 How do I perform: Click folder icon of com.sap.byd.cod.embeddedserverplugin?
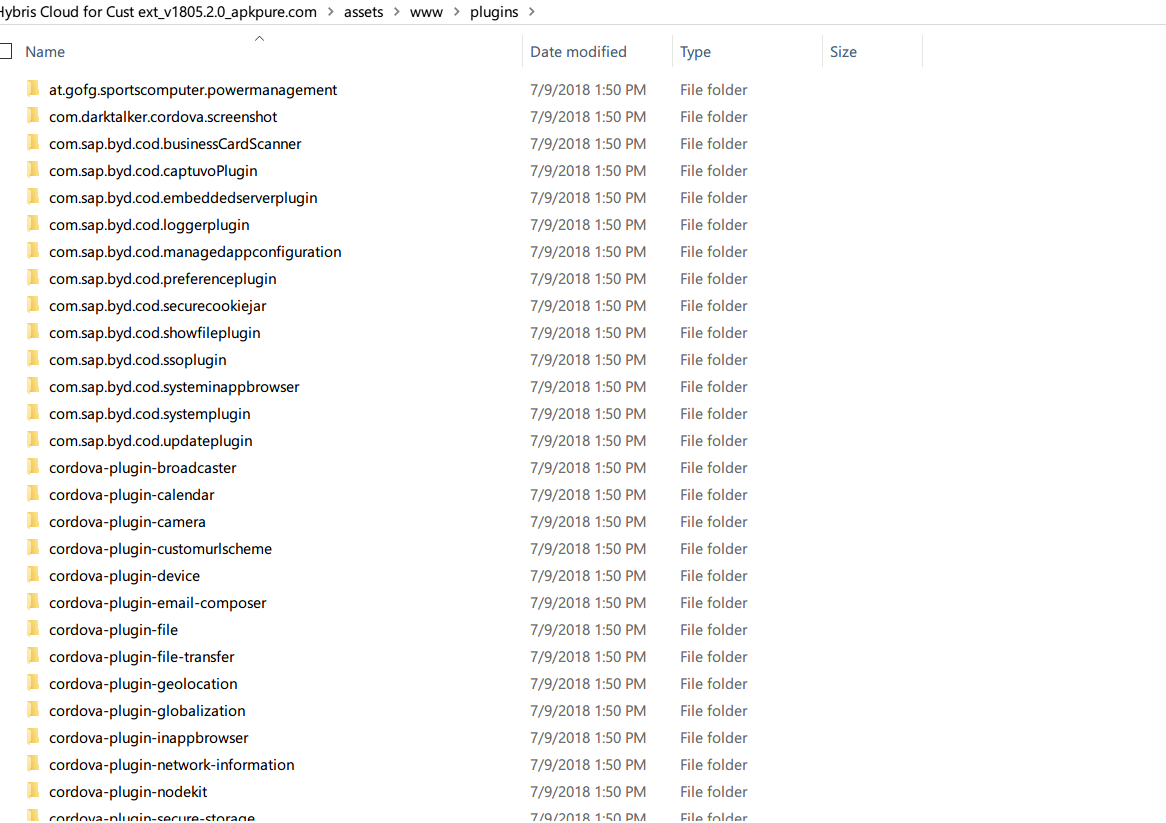33,197
